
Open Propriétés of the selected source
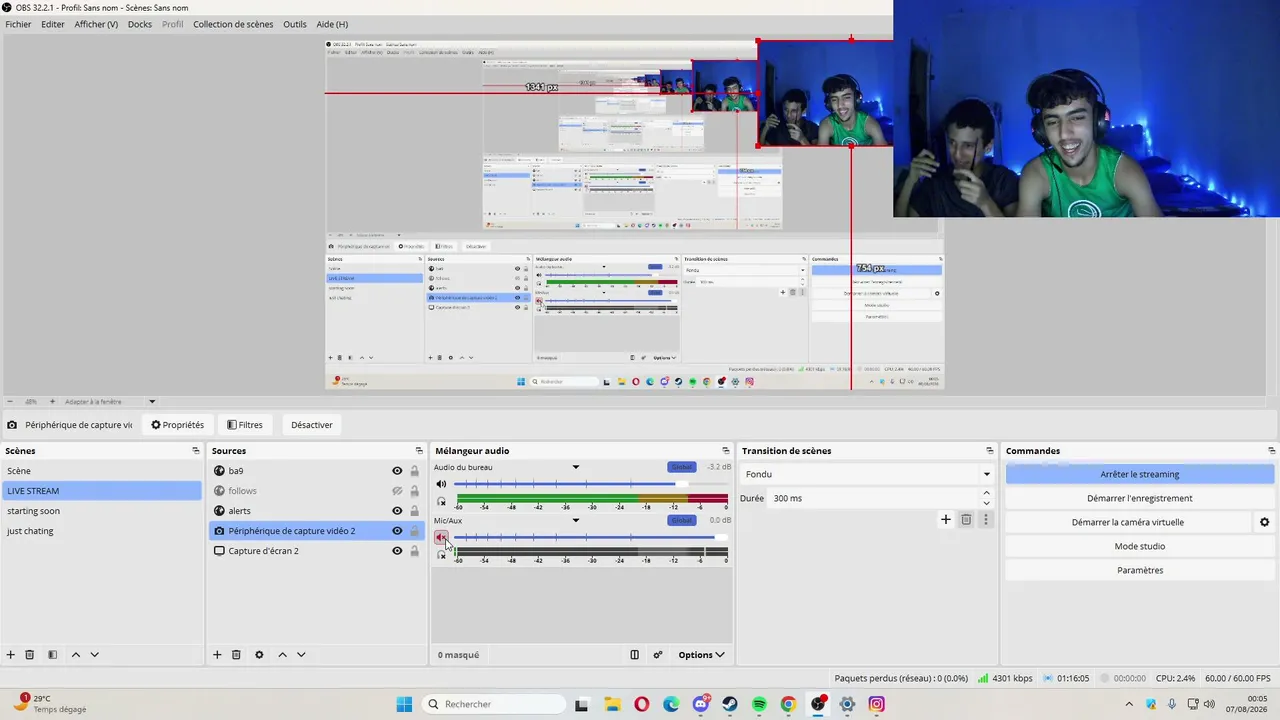(178, 425)
